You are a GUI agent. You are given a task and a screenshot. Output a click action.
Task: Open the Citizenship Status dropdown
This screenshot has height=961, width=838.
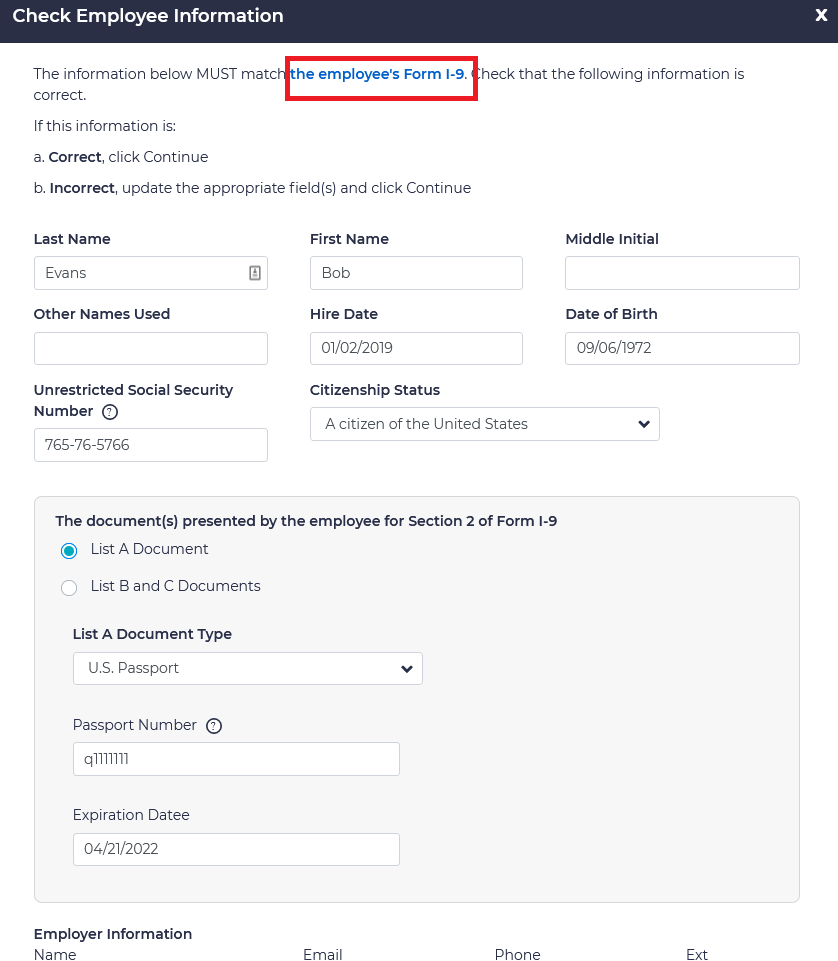pyautogui.click(x=484, y=424)
